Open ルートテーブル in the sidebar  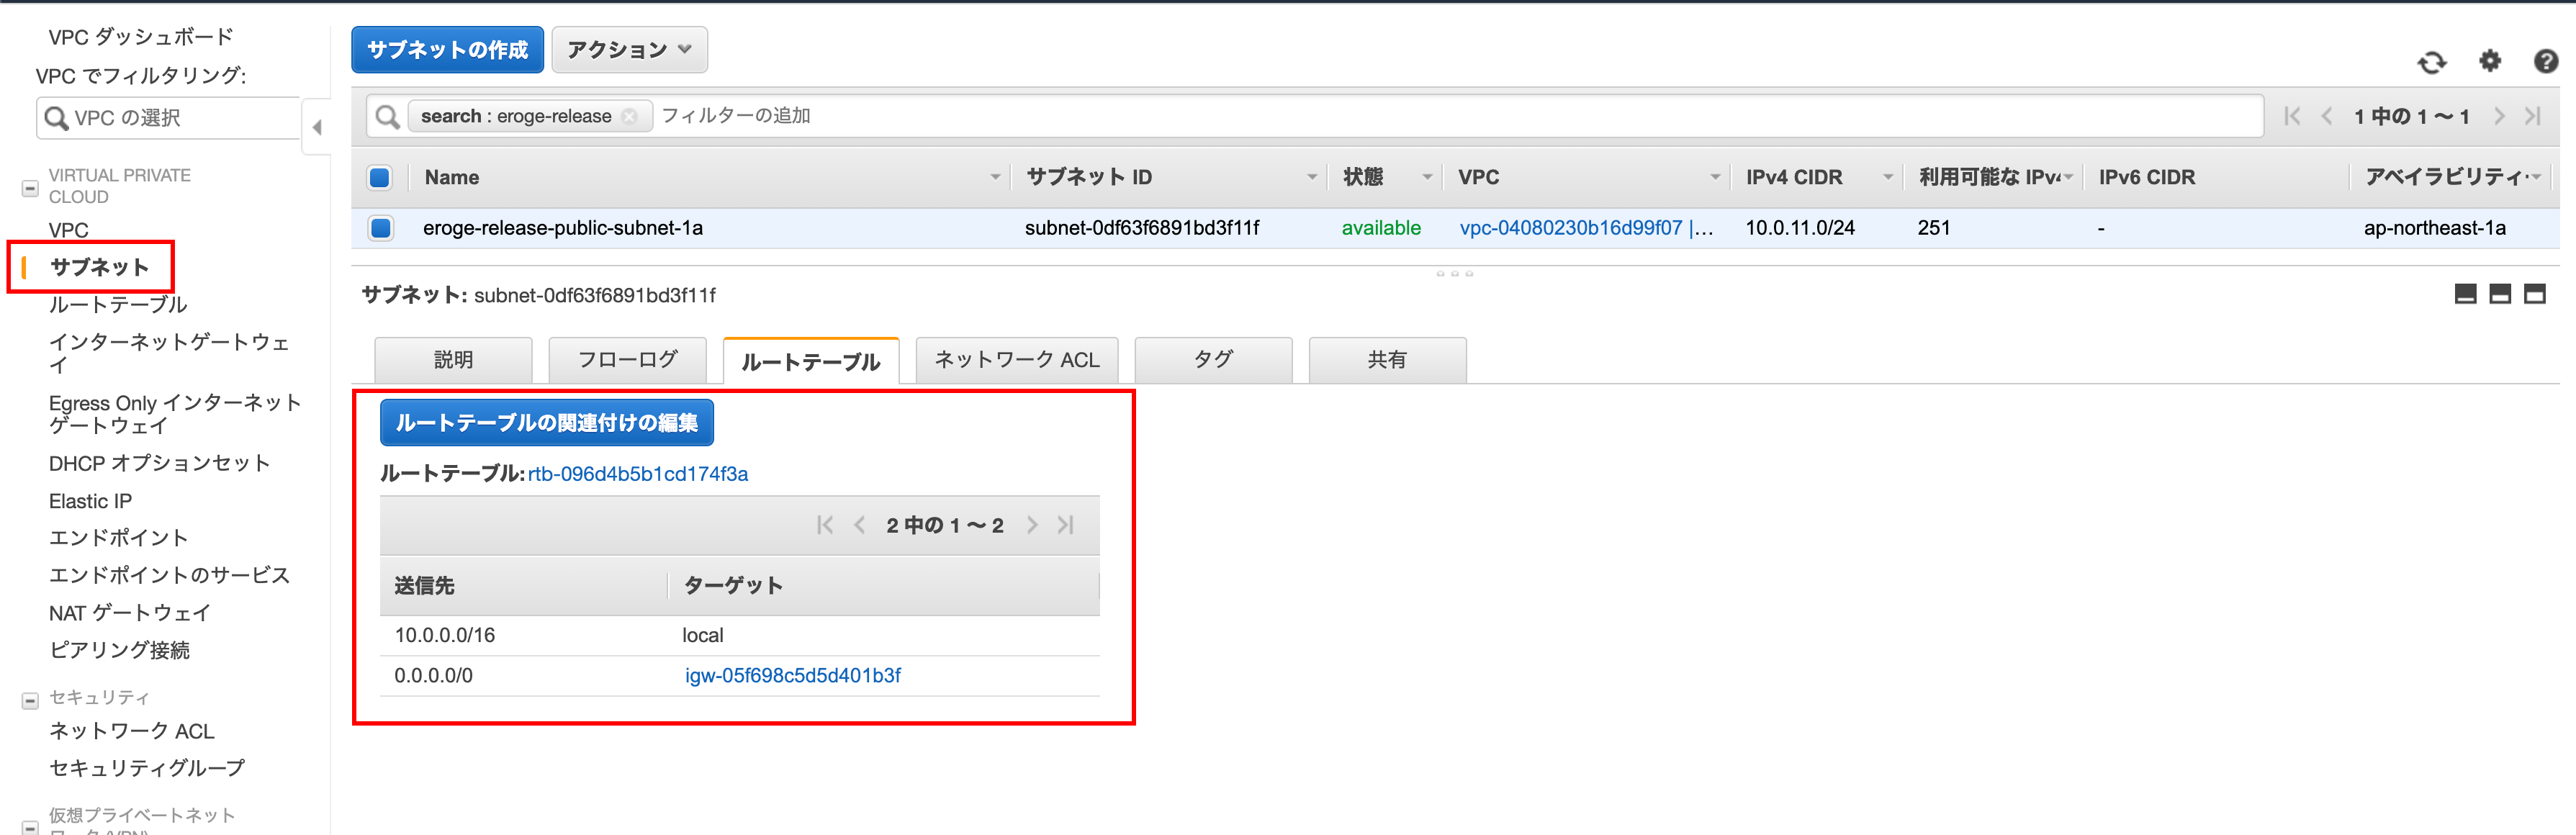point(118,305)
